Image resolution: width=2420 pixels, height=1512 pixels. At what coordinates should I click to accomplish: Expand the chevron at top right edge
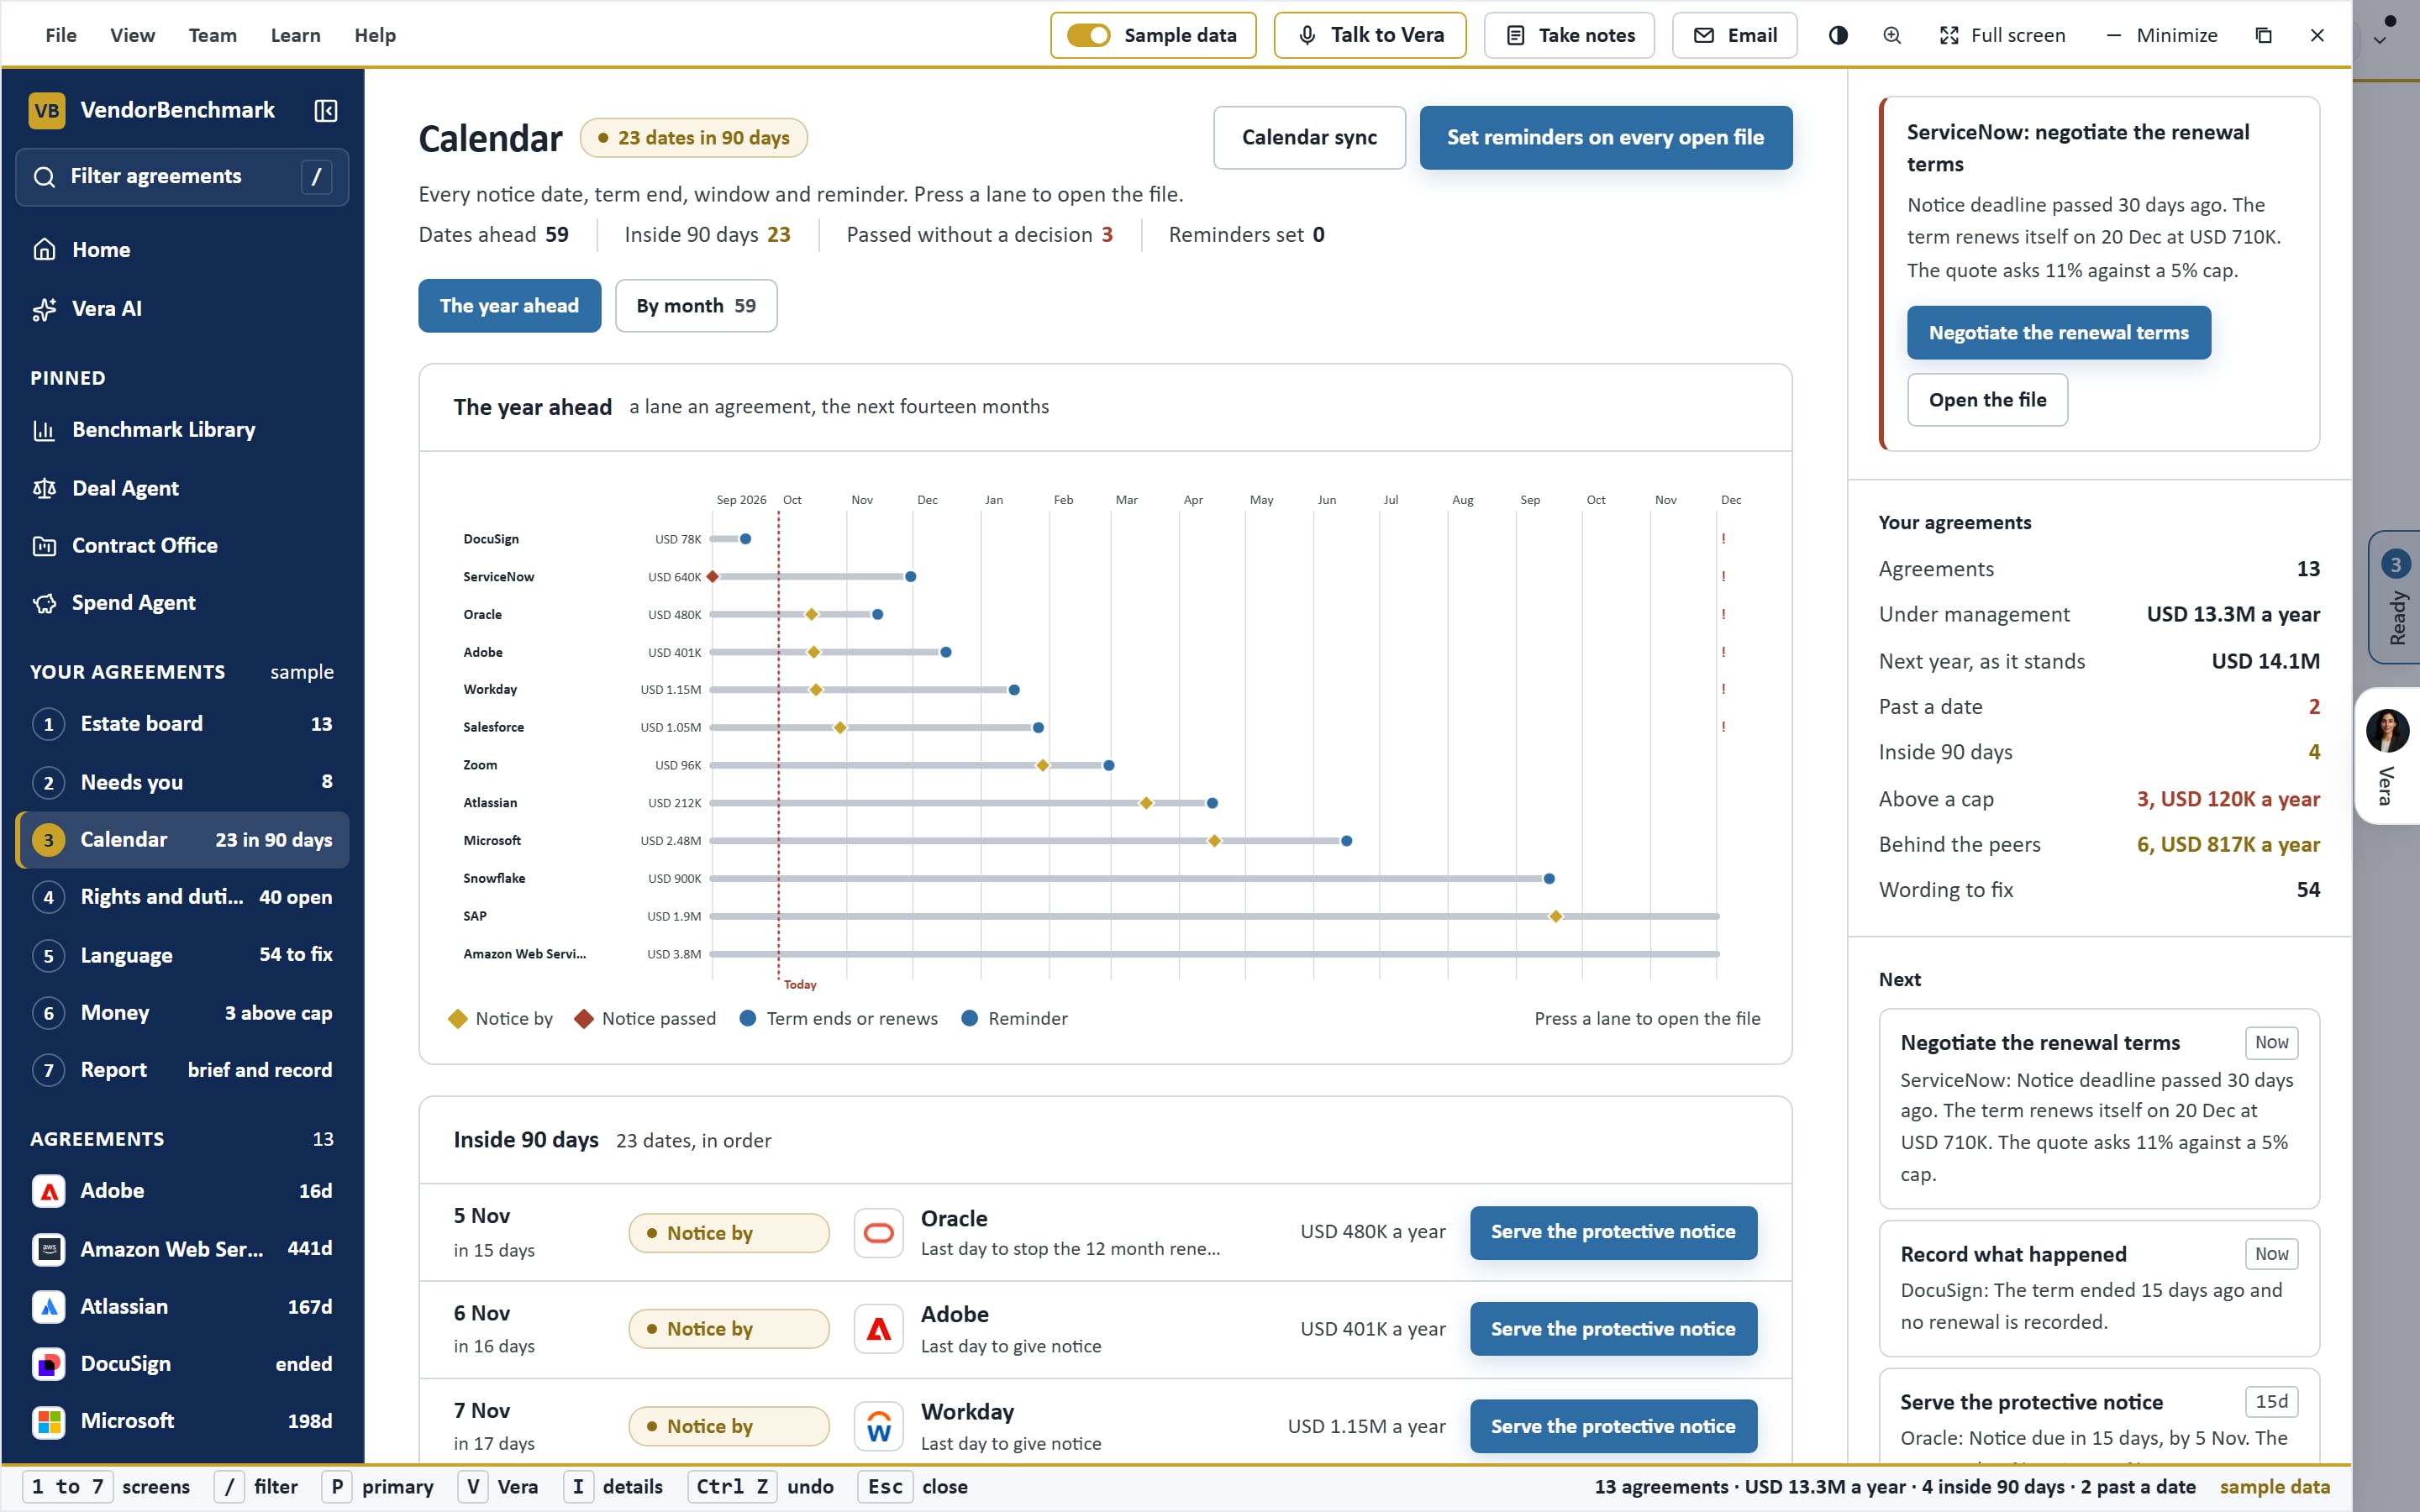pyautogui.click(x=2380, y=40)
